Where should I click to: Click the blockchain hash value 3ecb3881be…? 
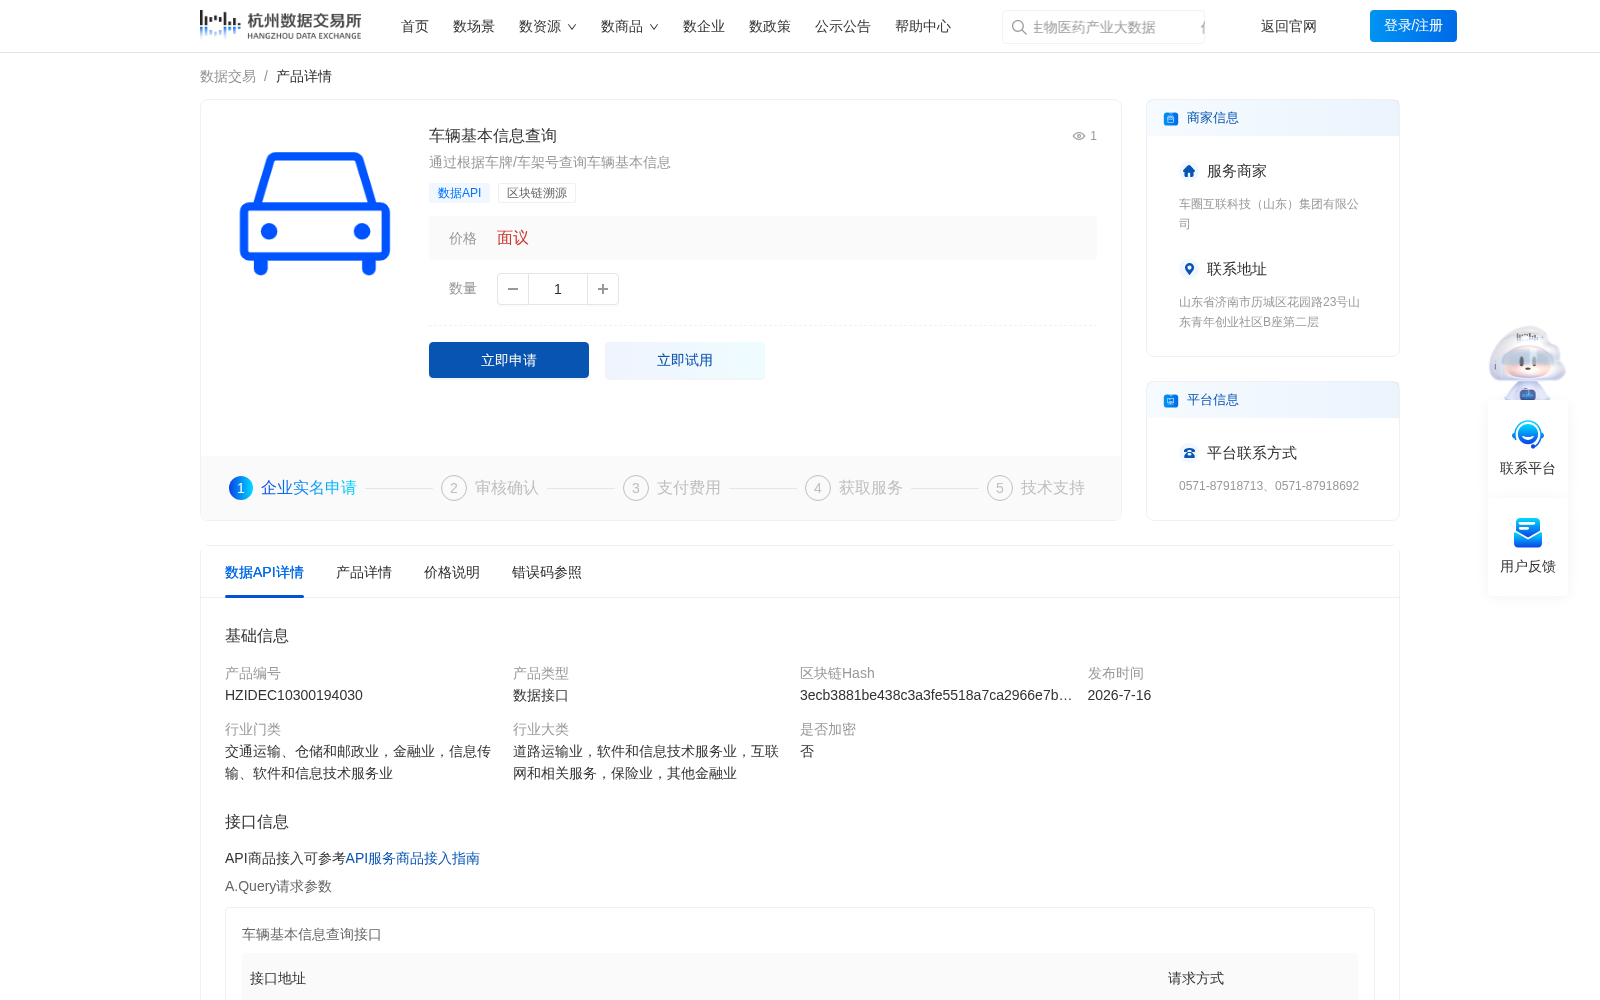point(936,695)
